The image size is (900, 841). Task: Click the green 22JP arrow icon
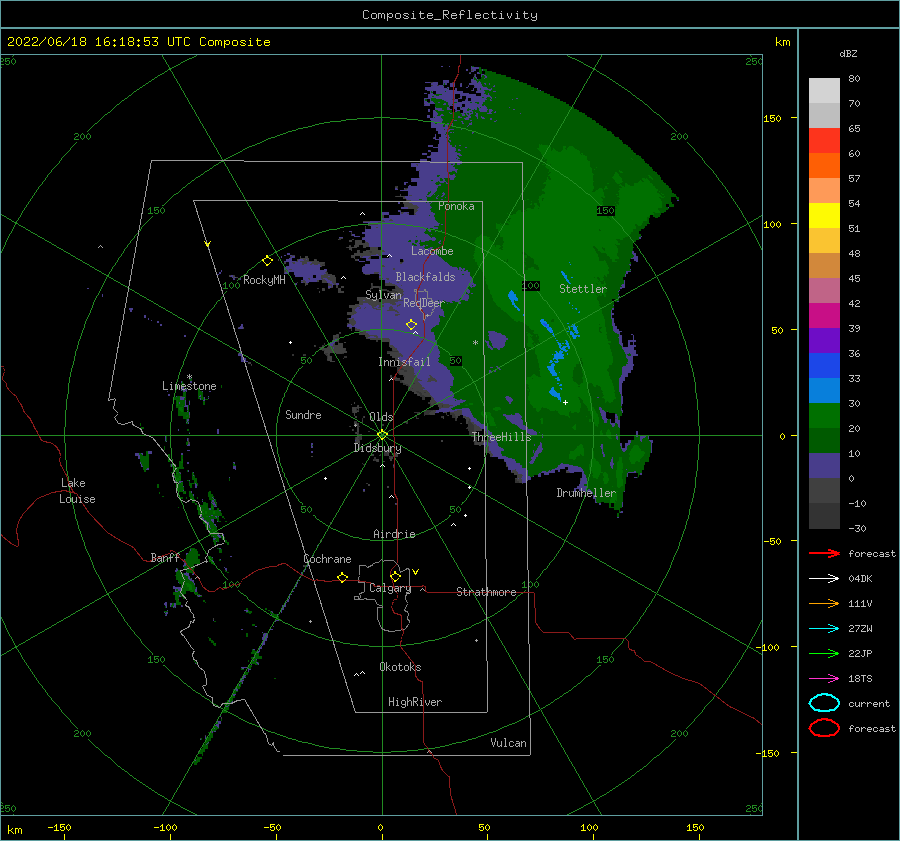tap(824, 653)
